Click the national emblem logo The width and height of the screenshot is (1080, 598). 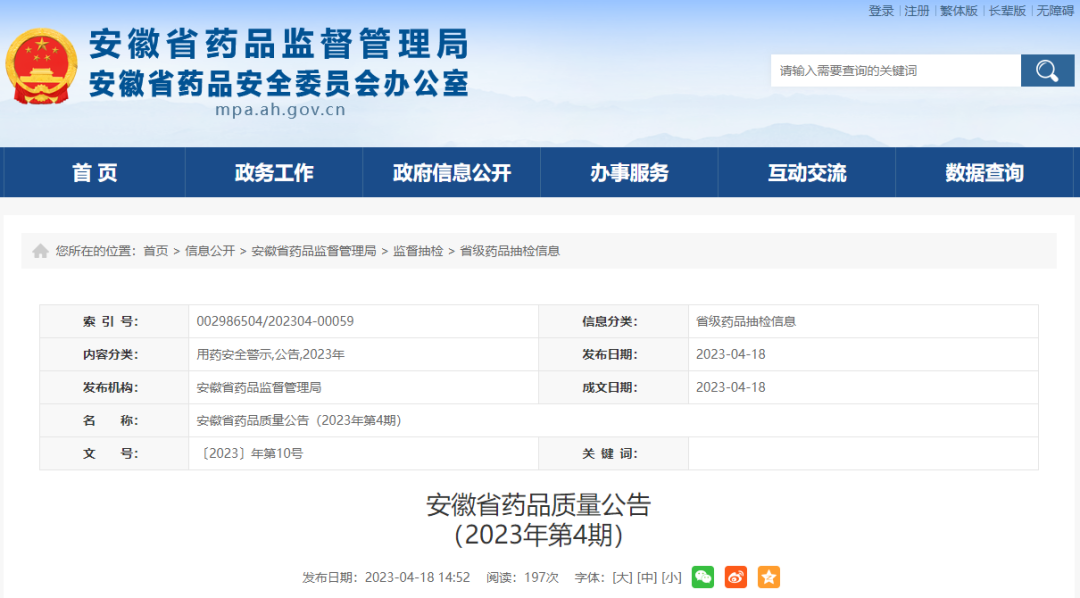click(x=41, y=66)
